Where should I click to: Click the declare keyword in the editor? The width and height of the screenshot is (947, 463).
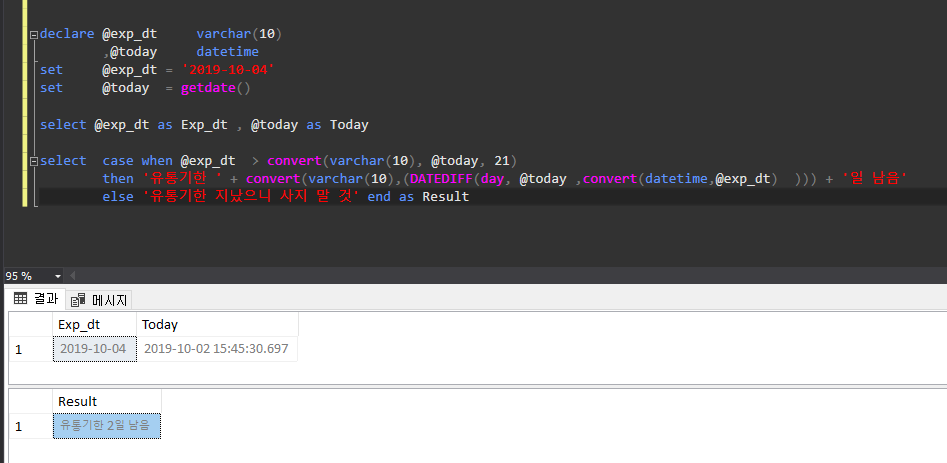coord(67,34)
